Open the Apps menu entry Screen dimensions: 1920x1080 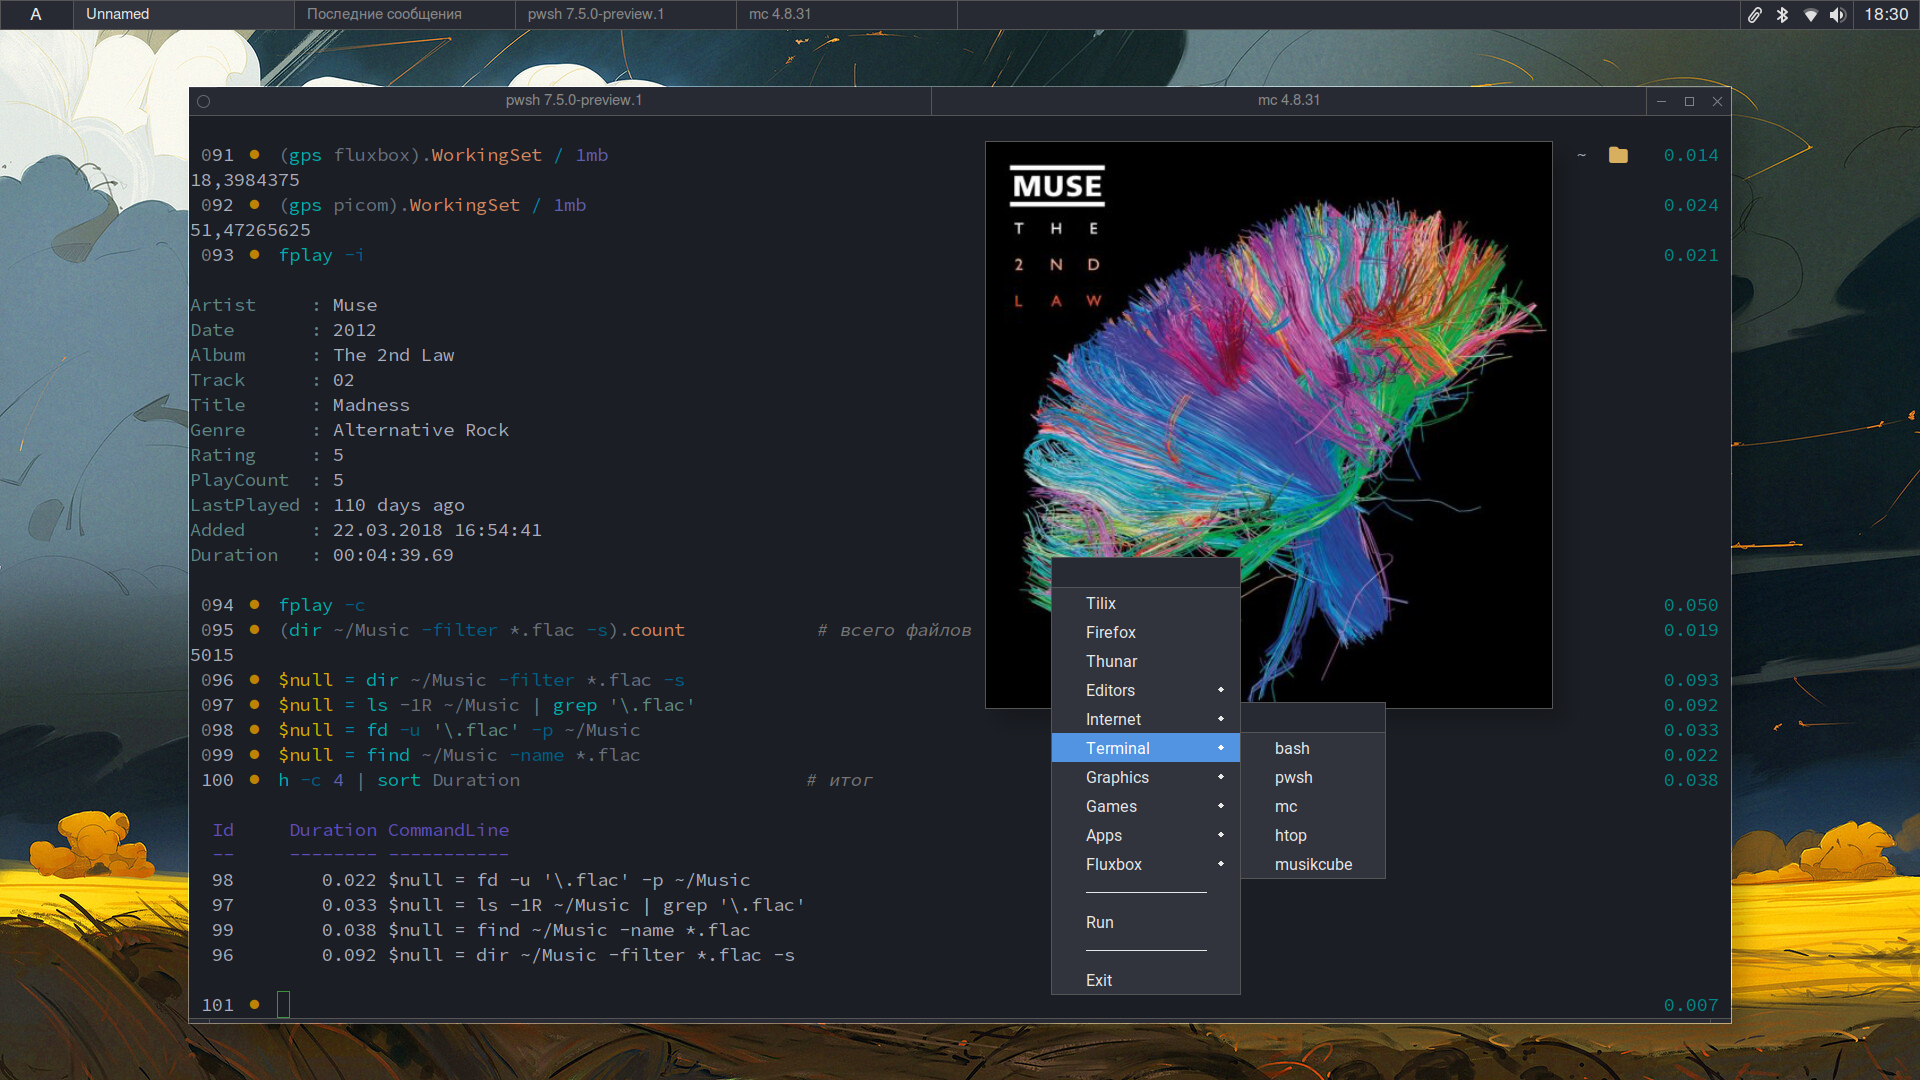pos(1146,835)
